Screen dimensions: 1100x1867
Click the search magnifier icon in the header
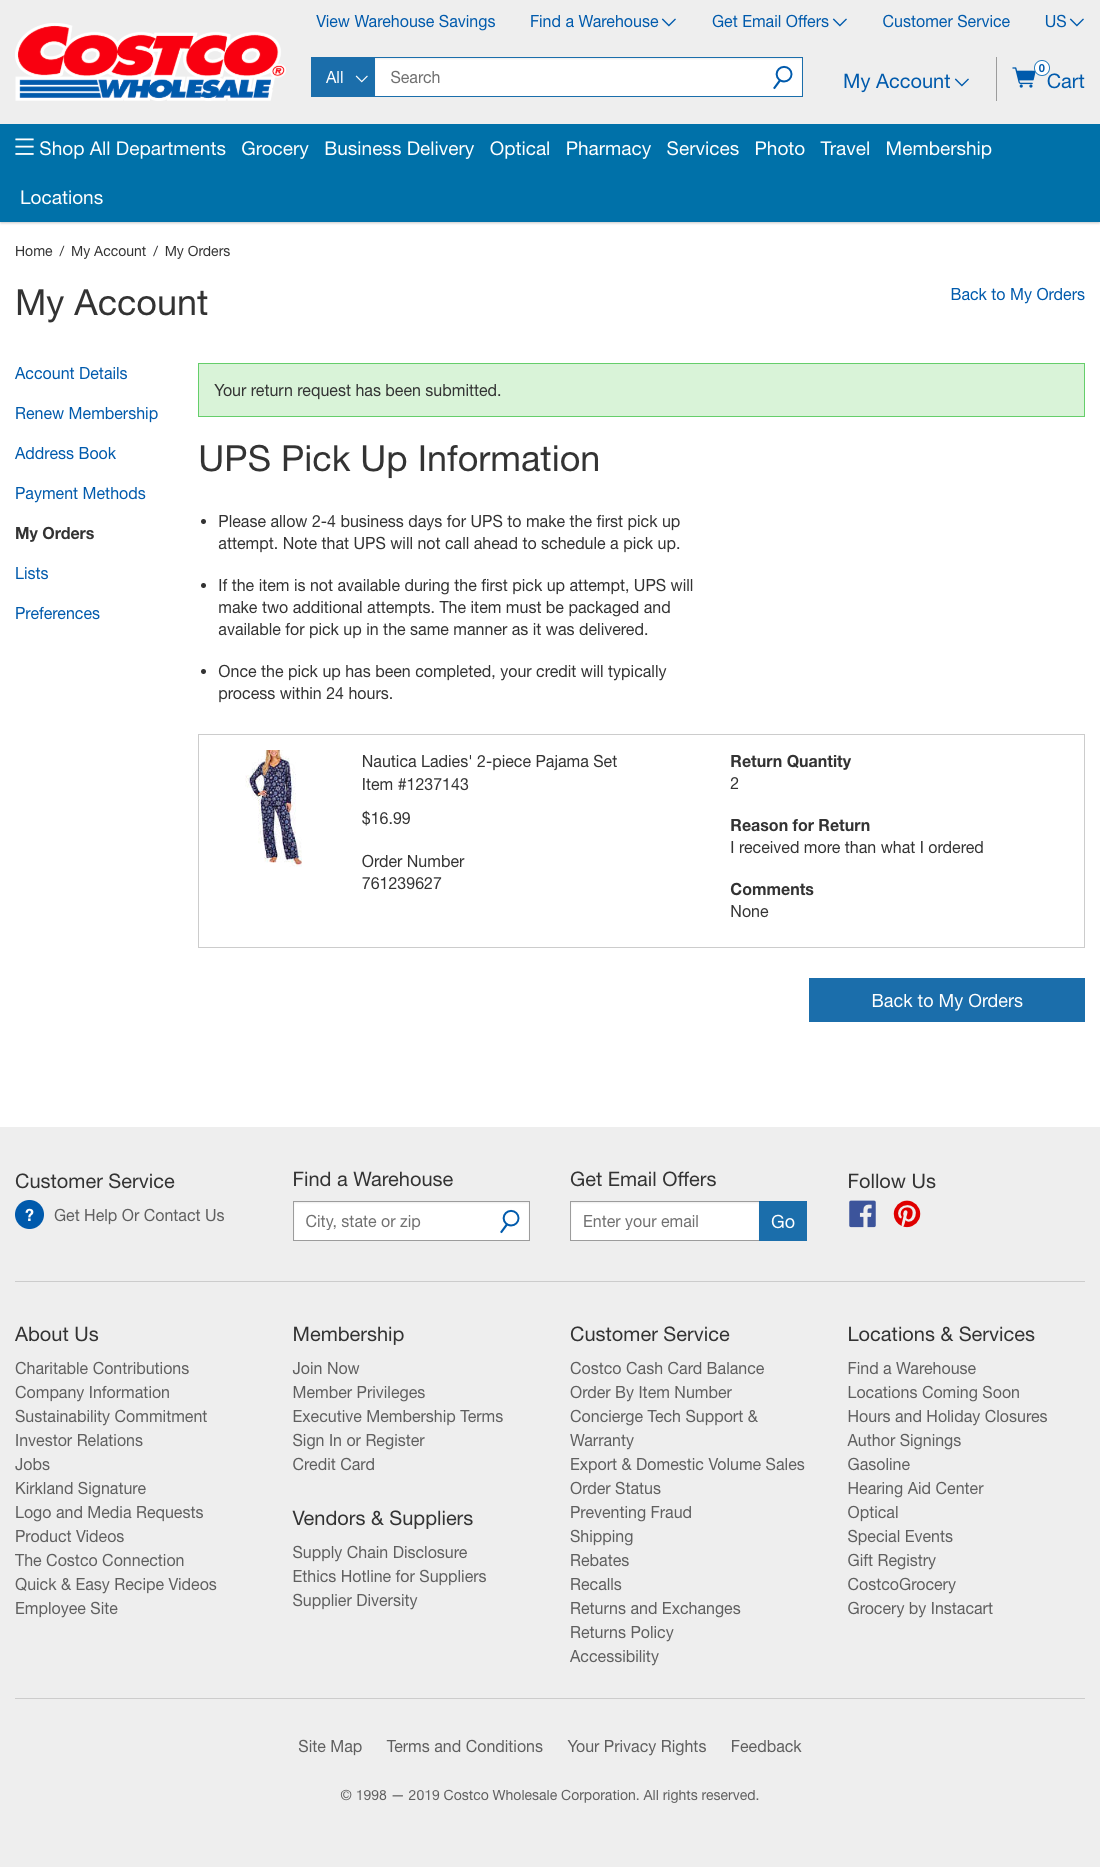tap(781, 77)
